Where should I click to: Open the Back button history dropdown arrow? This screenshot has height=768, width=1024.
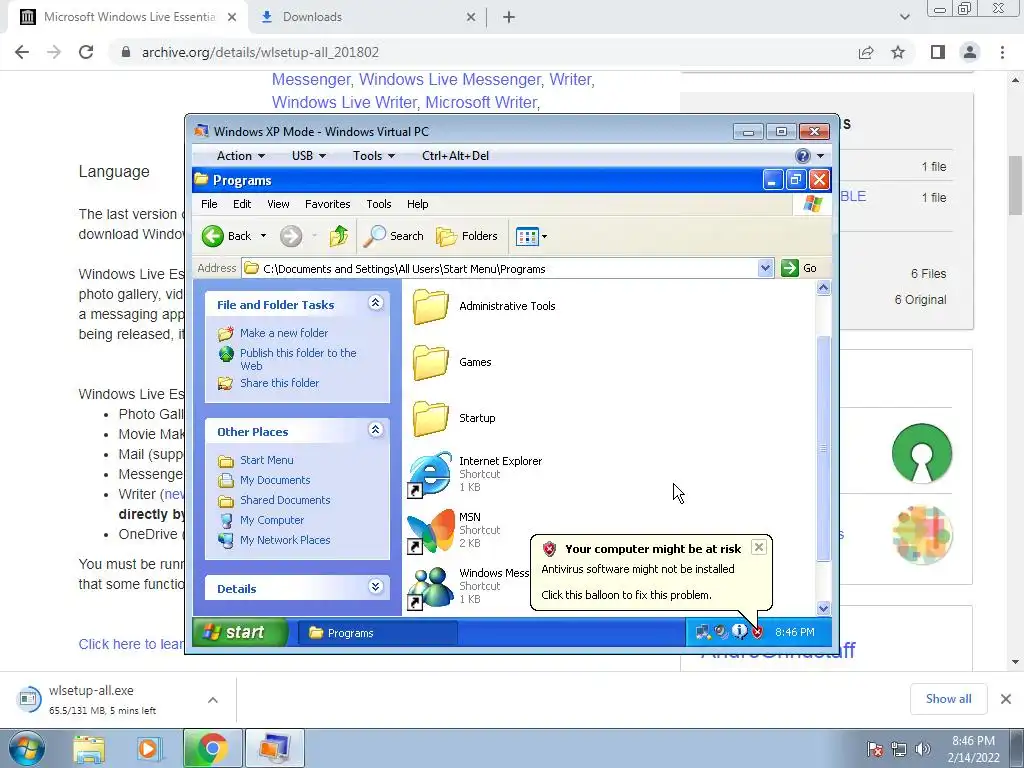(x=263, y=236)
